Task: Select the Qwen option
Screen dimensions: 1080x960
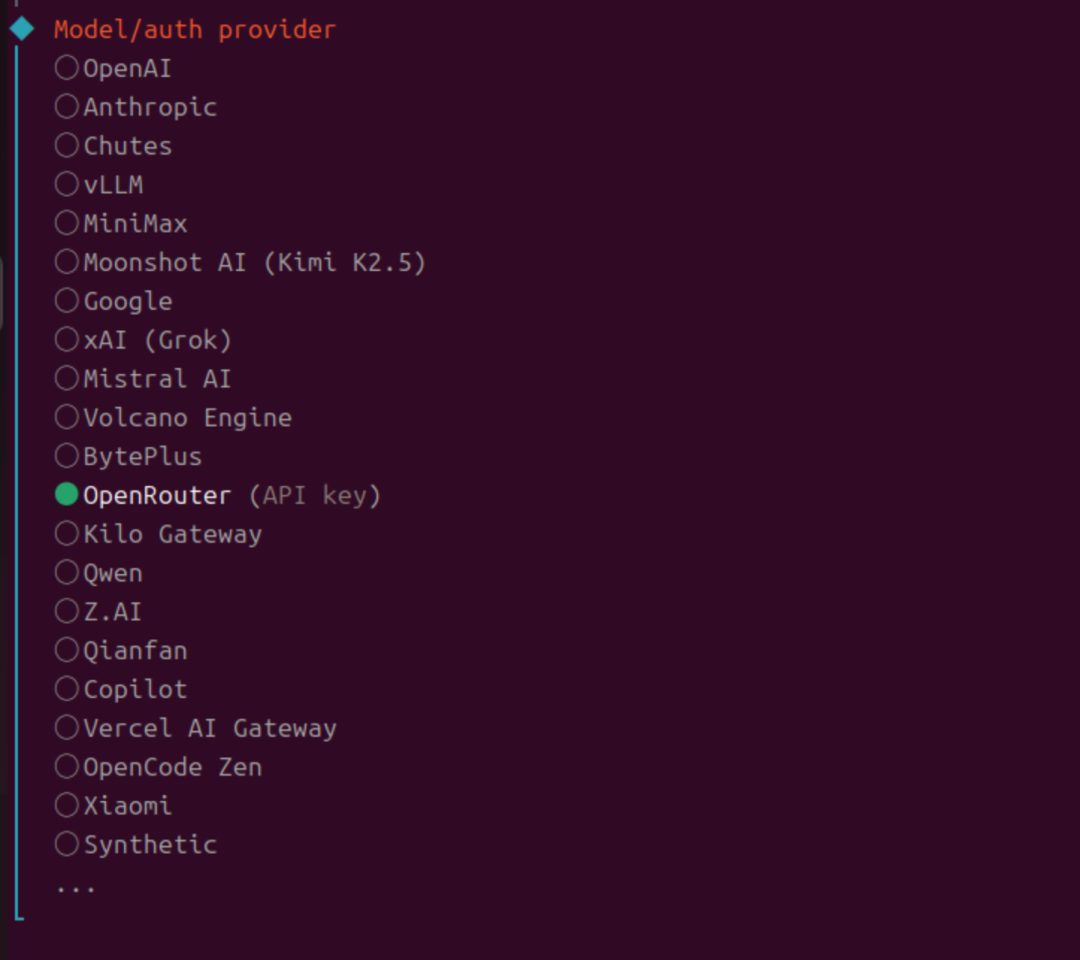Action: point(67,573)
